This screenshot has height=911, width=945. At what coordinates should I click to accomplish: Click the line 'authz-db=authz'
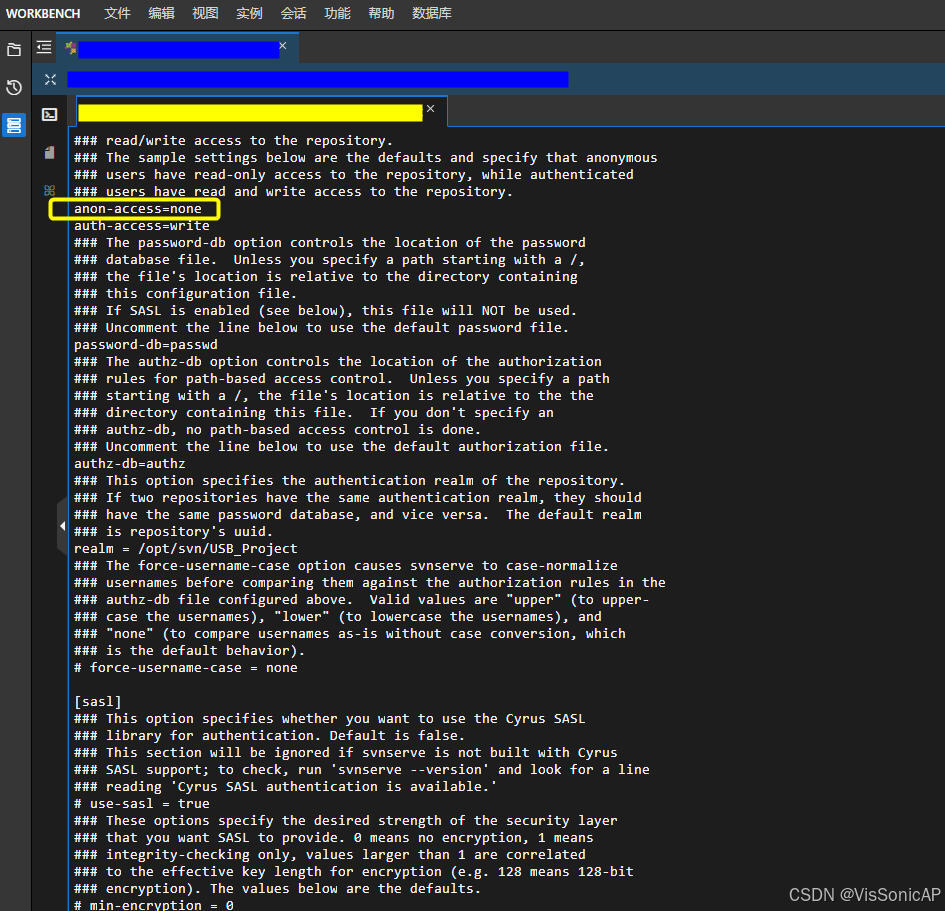point(130,463)
